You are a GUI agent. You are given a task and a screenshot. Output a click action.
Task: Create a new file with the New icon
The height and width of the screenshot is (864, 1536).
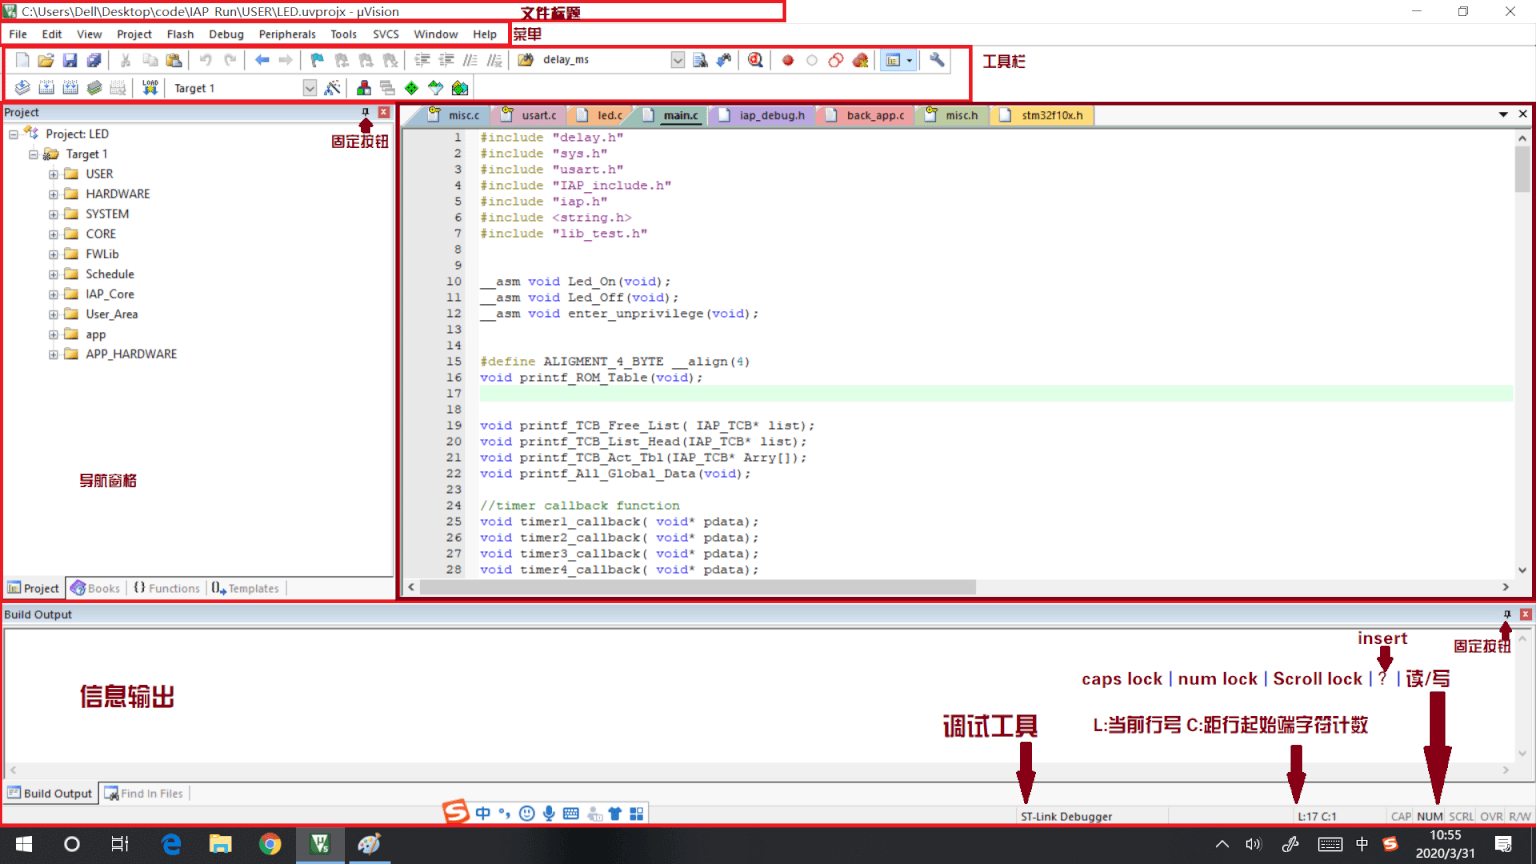click(x=22, y=60)
